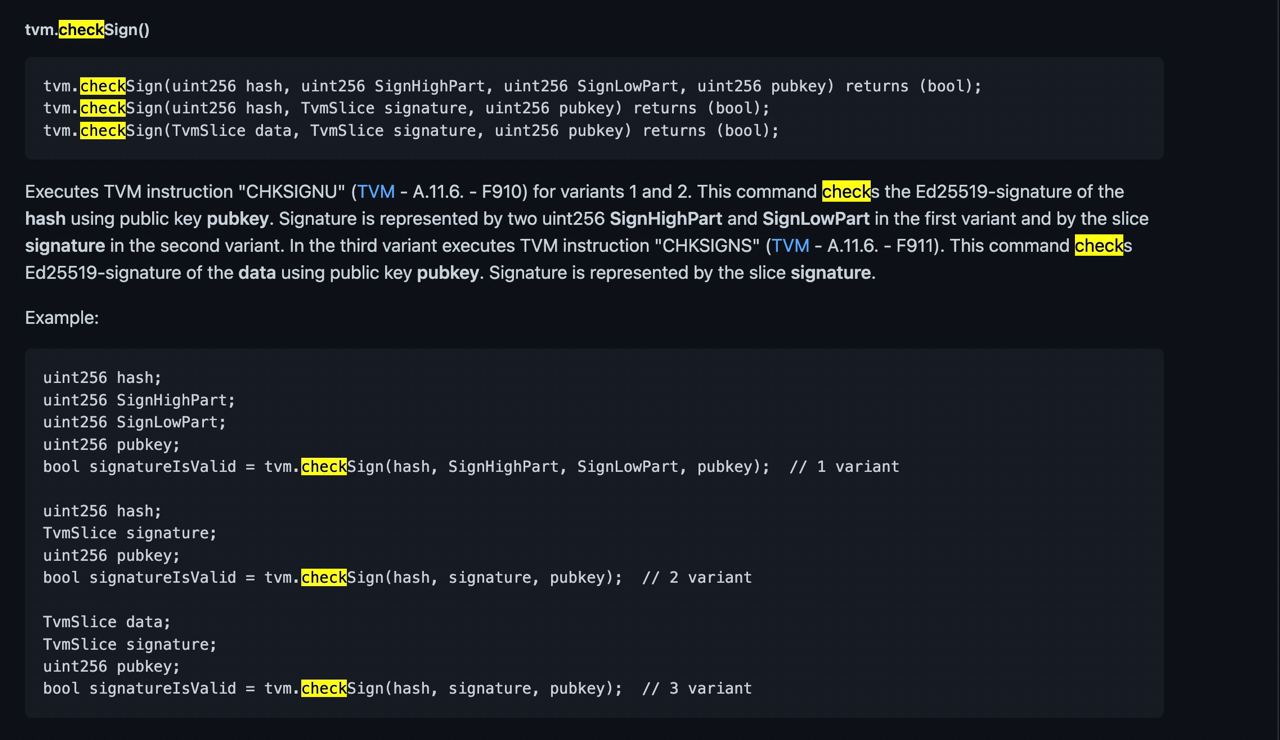1280x740 pixels.
Task: Click the "uint256 SignLowPart;" declaration in the example
Action: pos(134,422)
